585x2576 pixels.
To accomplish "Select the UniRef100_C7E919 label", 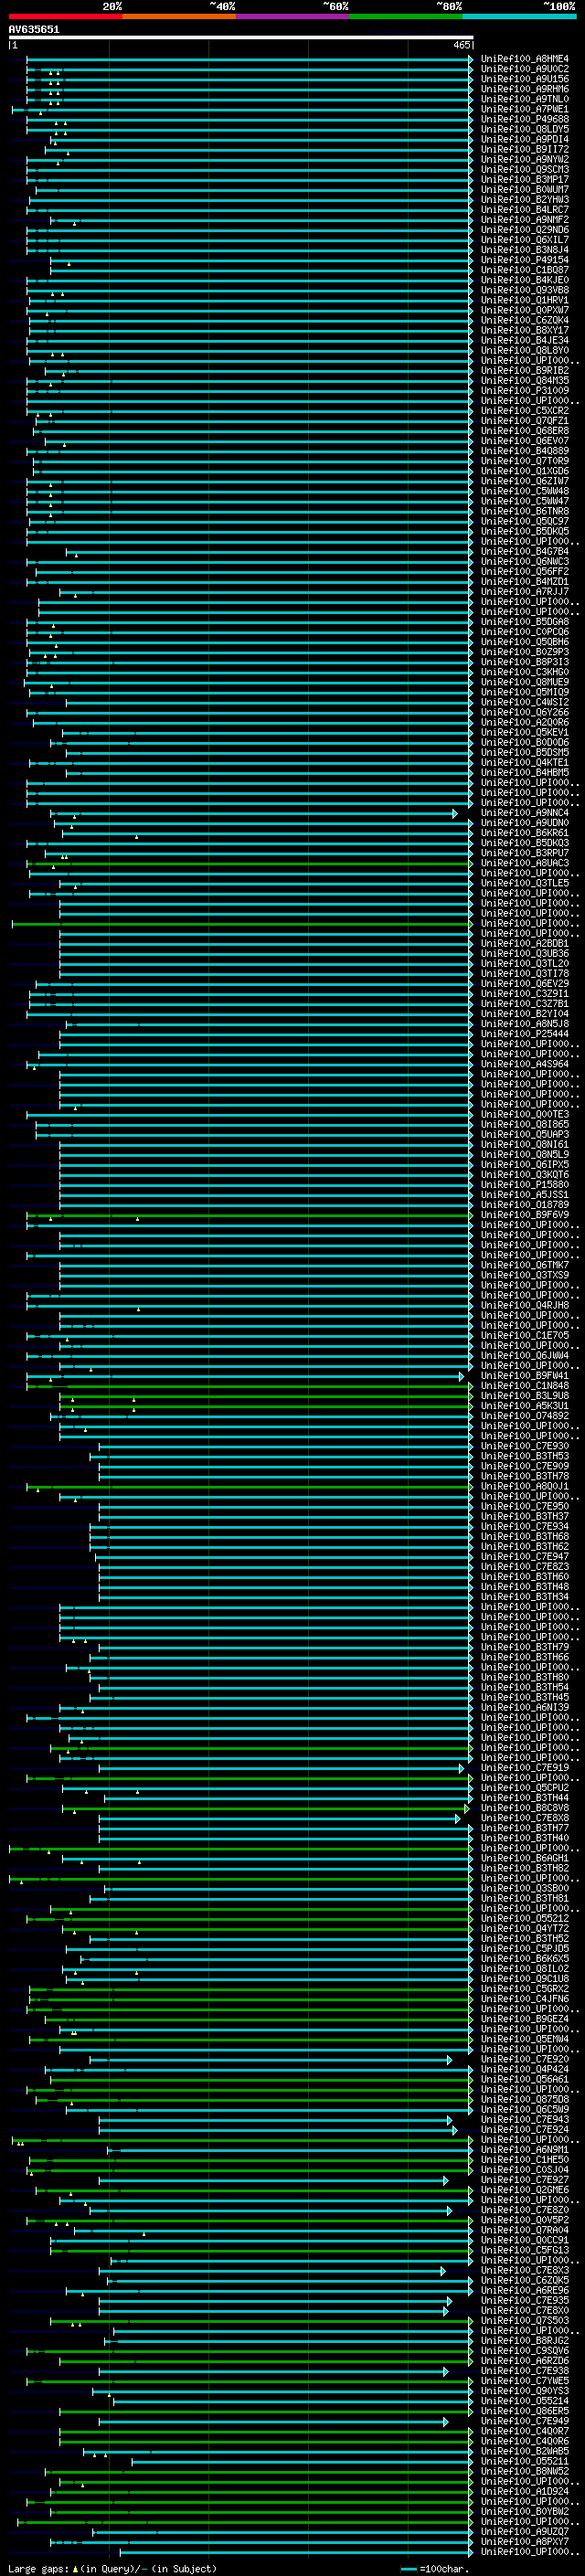I will click(x=524, y=1767).
